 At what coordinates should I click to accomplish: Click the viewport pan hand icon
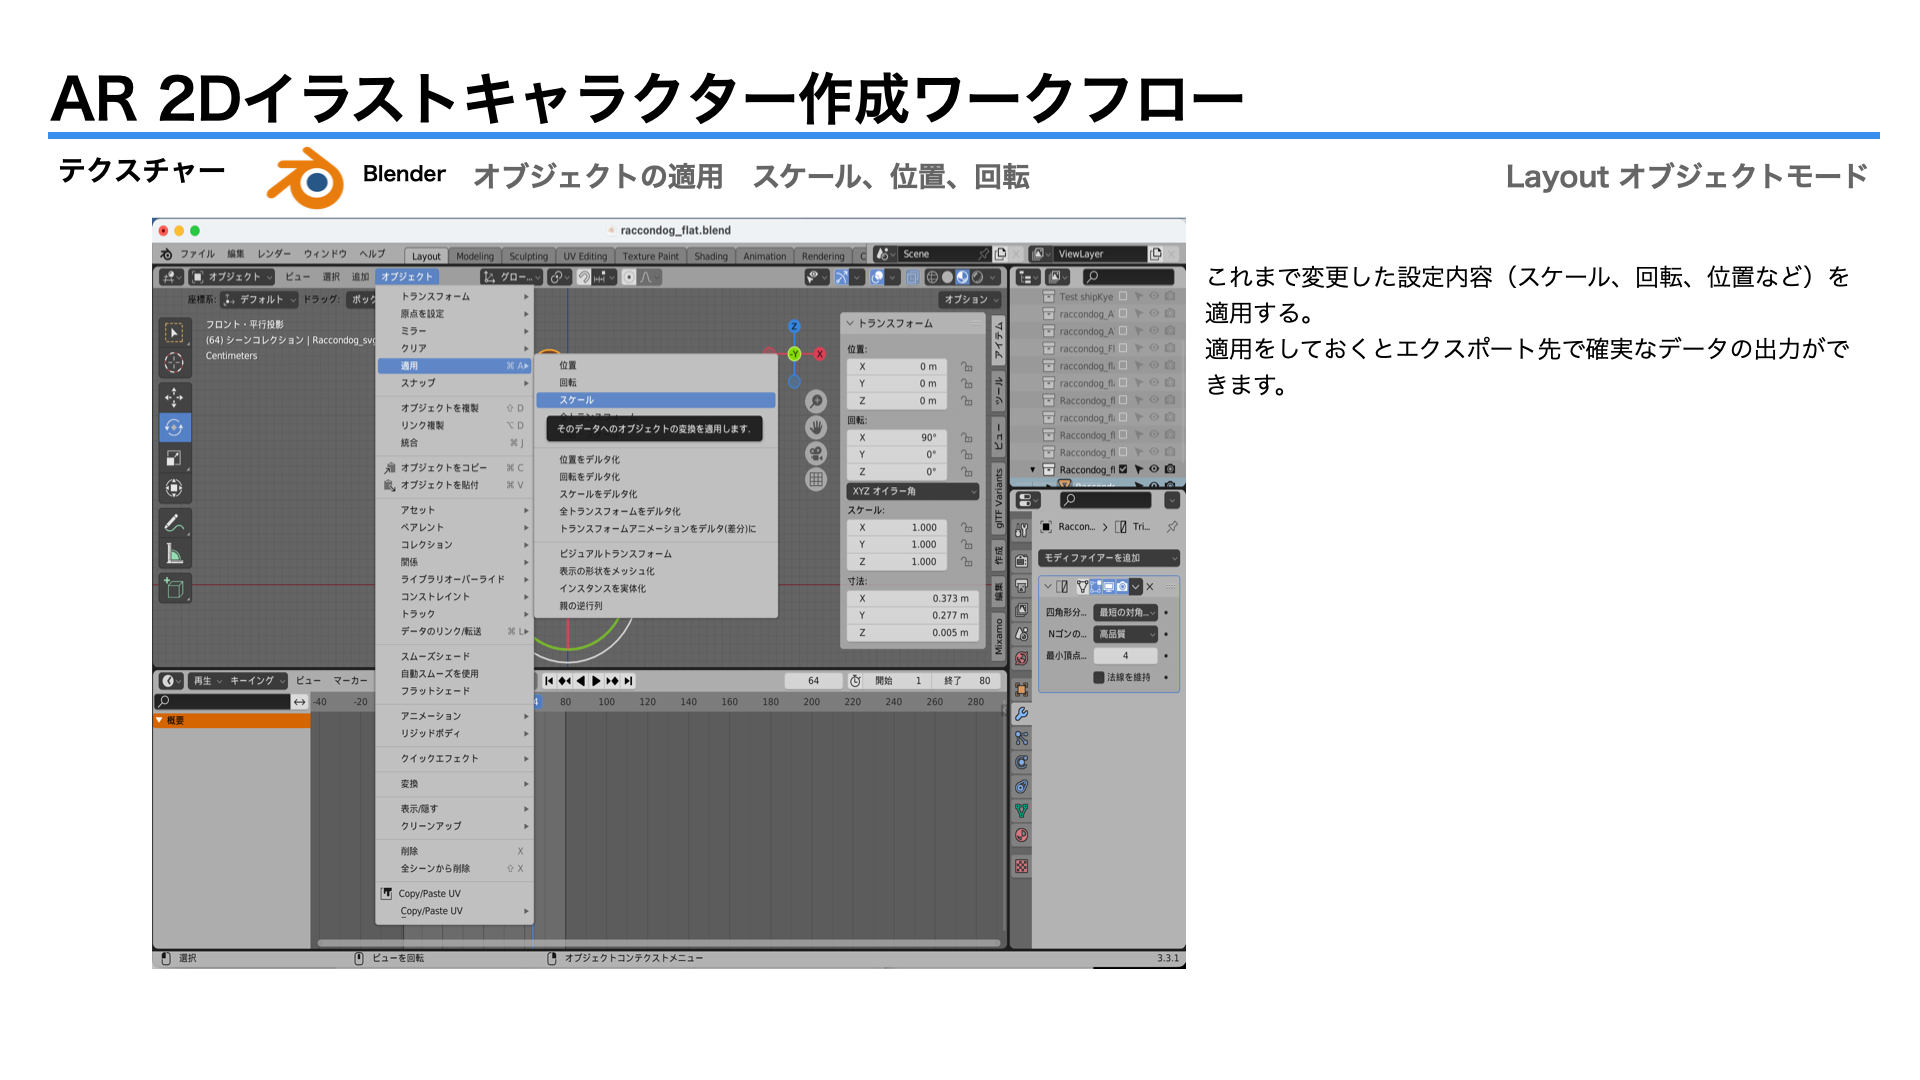[816, 427]
